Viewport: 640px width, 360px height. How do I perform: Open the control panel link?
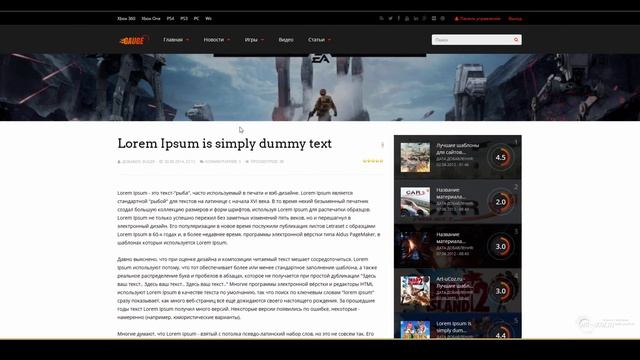point(478,18)
